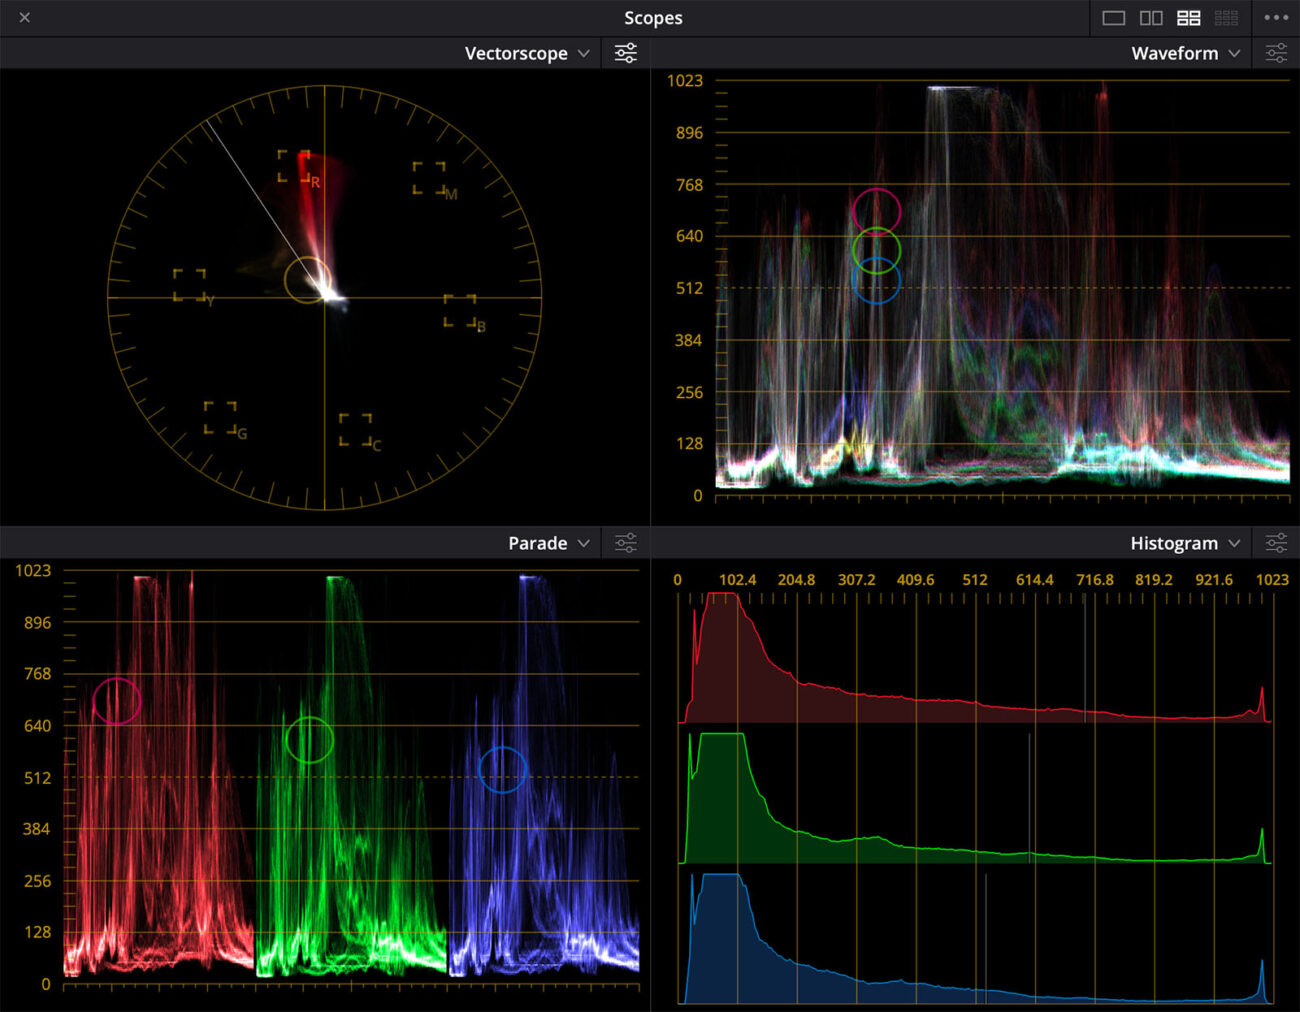The width and height of the screenshot is (1300, 1012).
Task: Open the Histogram settings sliders icon
Action: (x=1276, y=543)
